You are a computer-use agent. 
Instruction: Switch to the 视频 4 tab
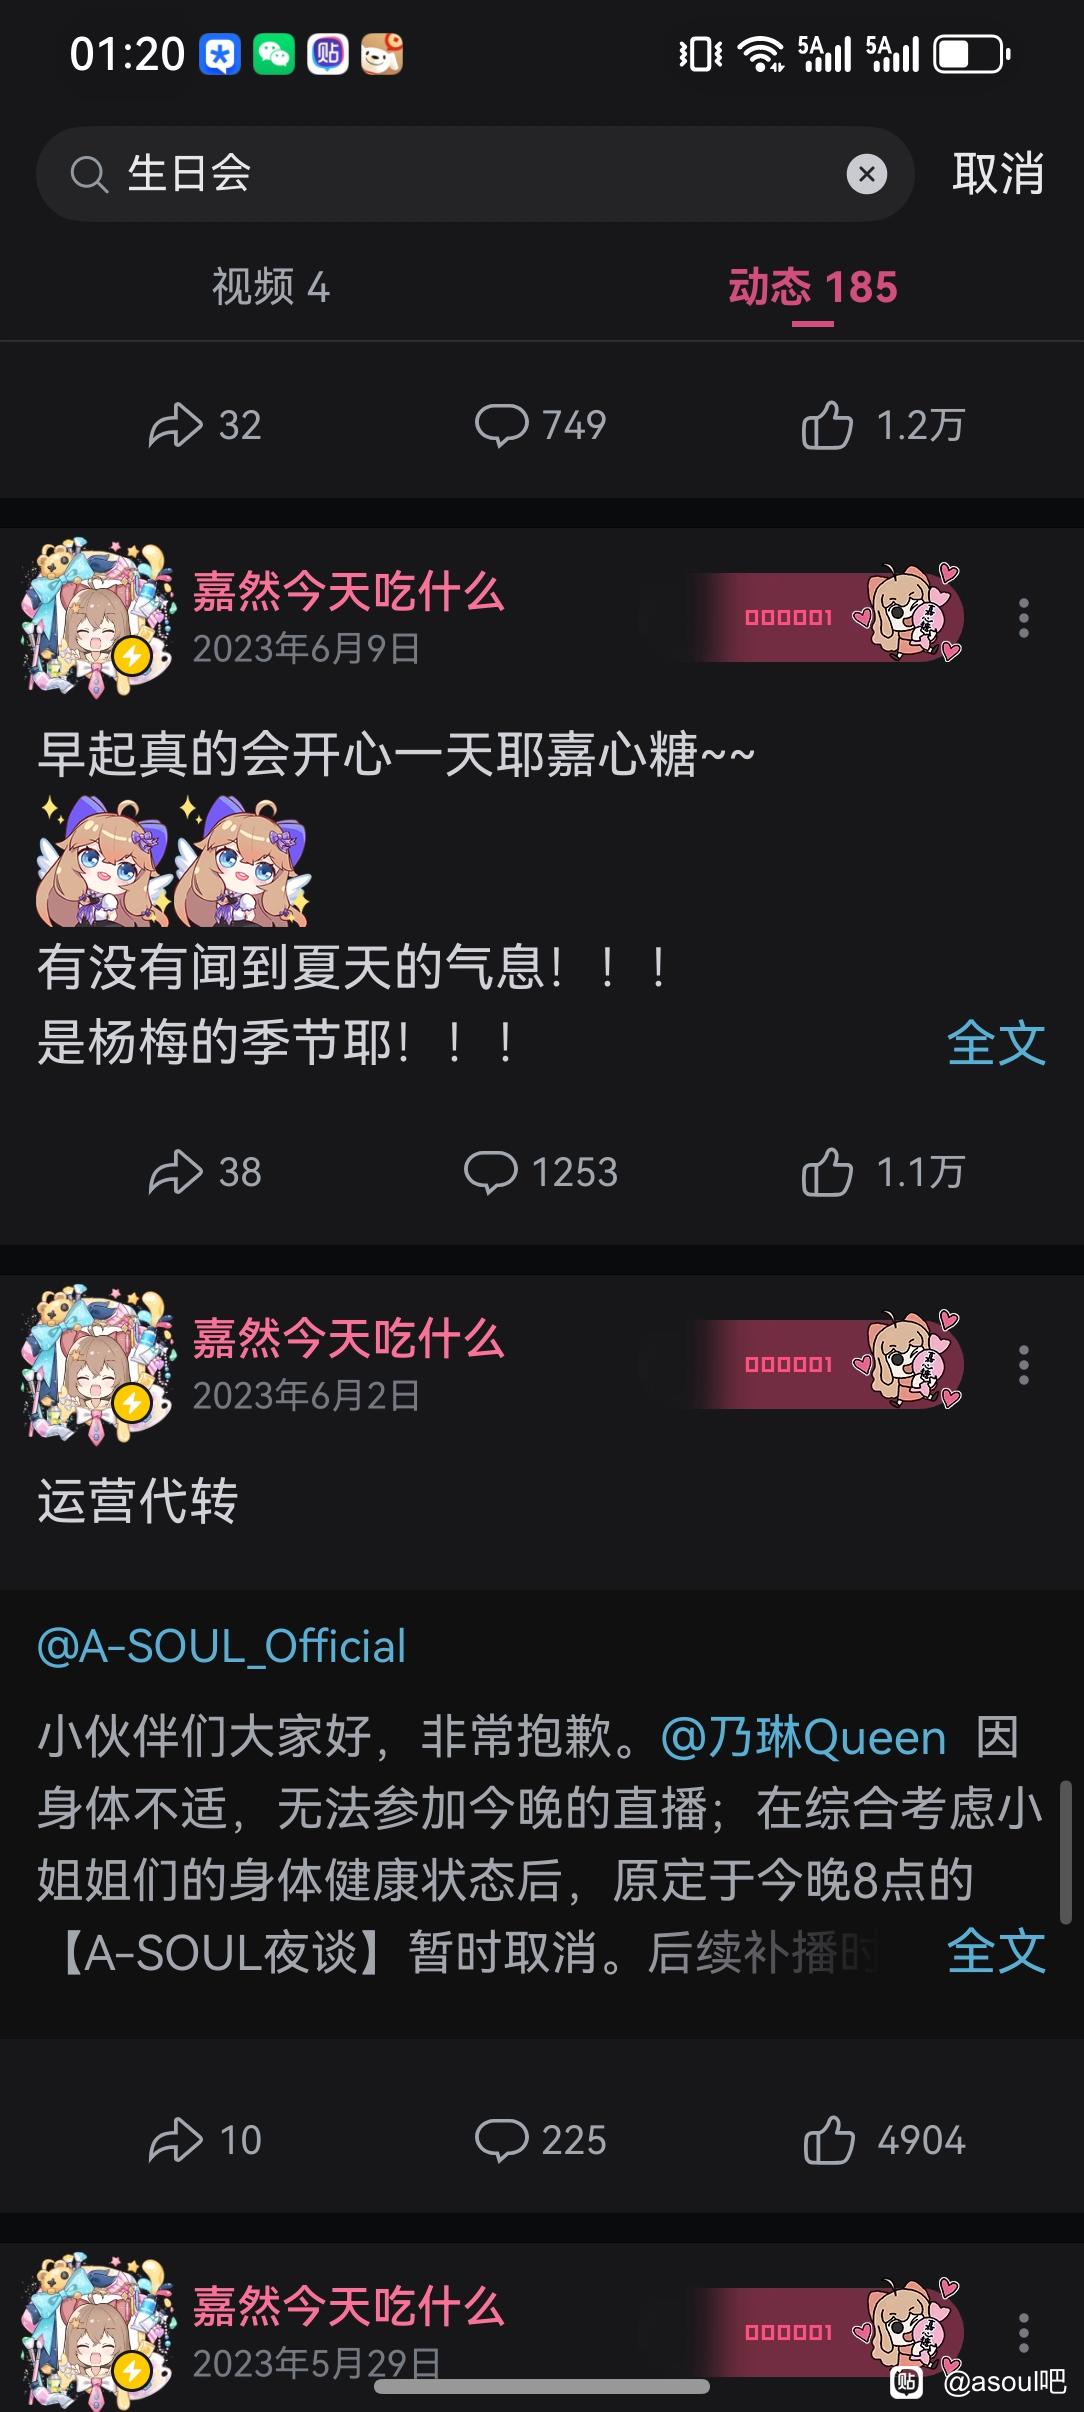270,287
